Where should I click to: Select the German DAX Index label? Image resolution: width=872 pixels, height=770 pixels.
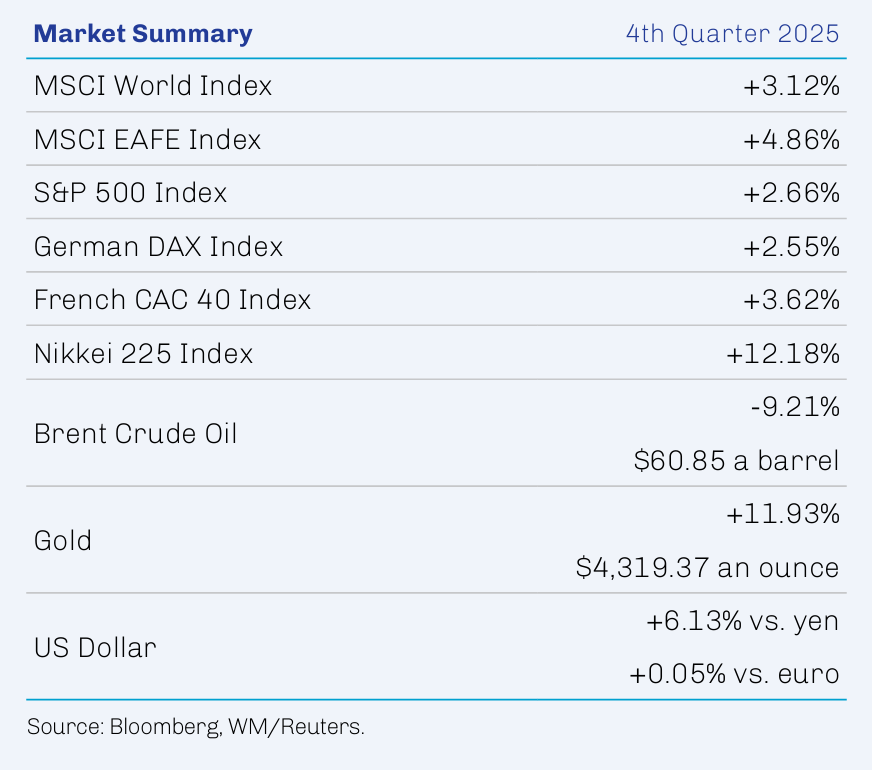158,246
